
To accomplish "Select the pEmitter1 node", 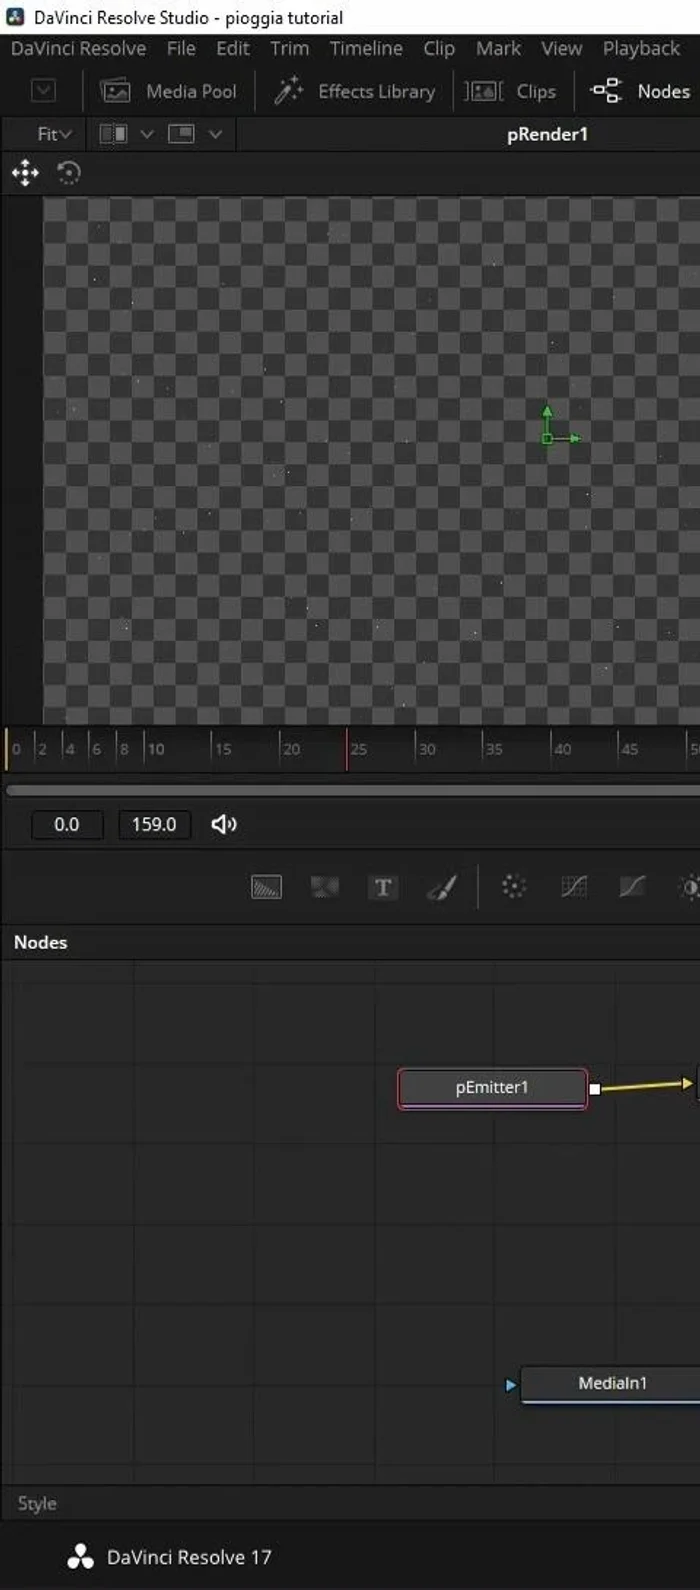I will tap(491, 1087).
